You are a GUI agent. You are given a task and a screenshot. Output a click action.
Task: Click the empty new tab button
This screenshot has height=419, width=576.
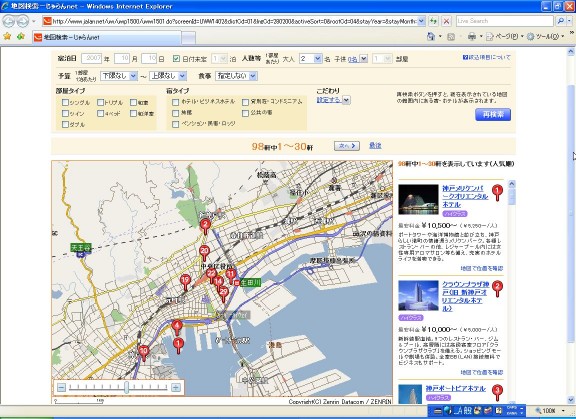188,38
